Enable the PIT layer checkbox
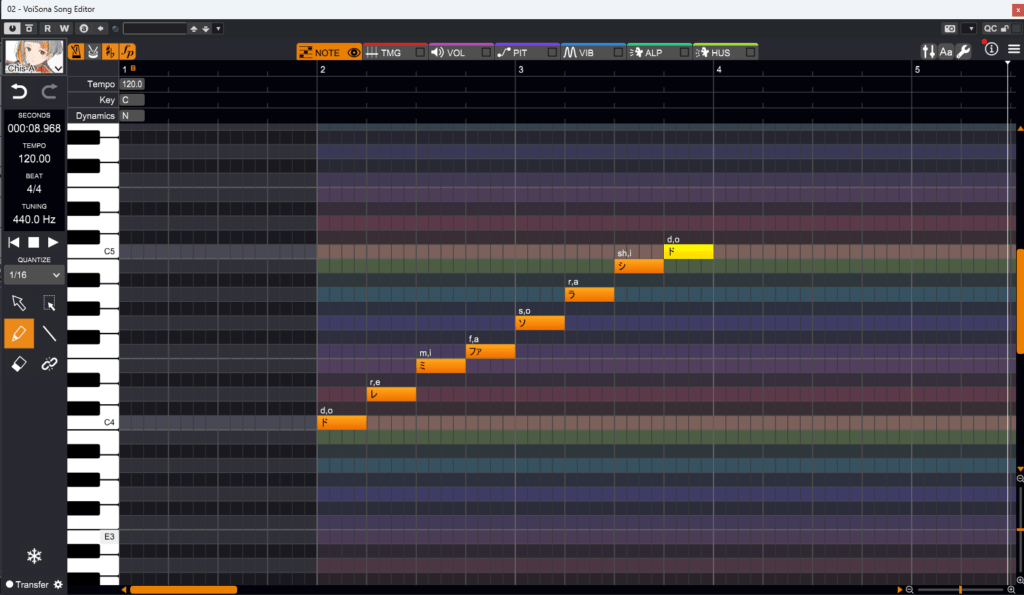 pyautogui.click(x=552, y=52)
